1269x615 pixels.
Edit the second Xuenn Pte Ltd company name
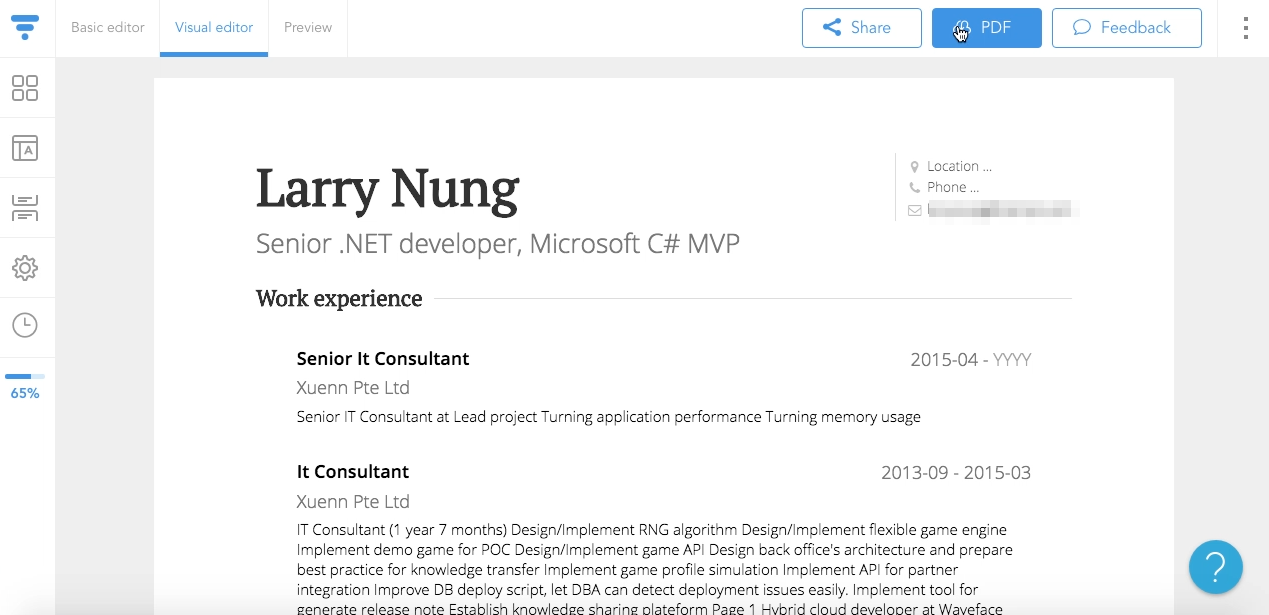click(x=353, y=502)
